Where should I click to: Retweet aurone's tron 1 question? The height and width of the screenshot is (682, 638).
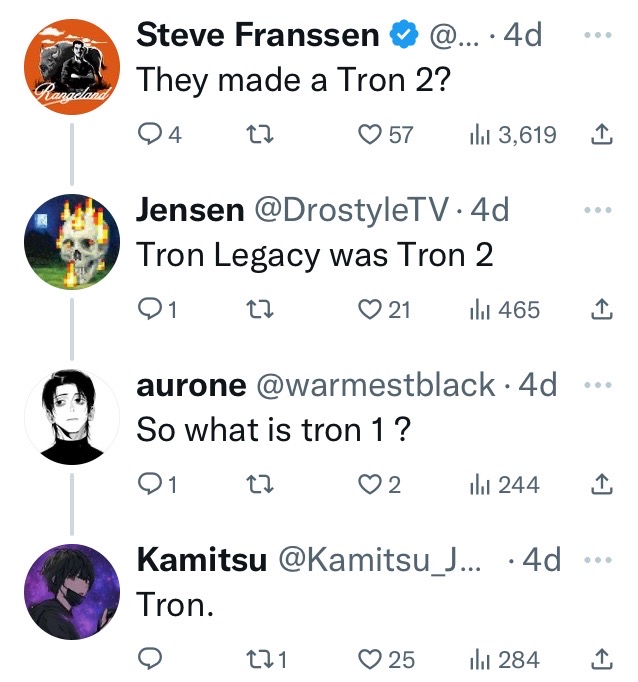259,485
